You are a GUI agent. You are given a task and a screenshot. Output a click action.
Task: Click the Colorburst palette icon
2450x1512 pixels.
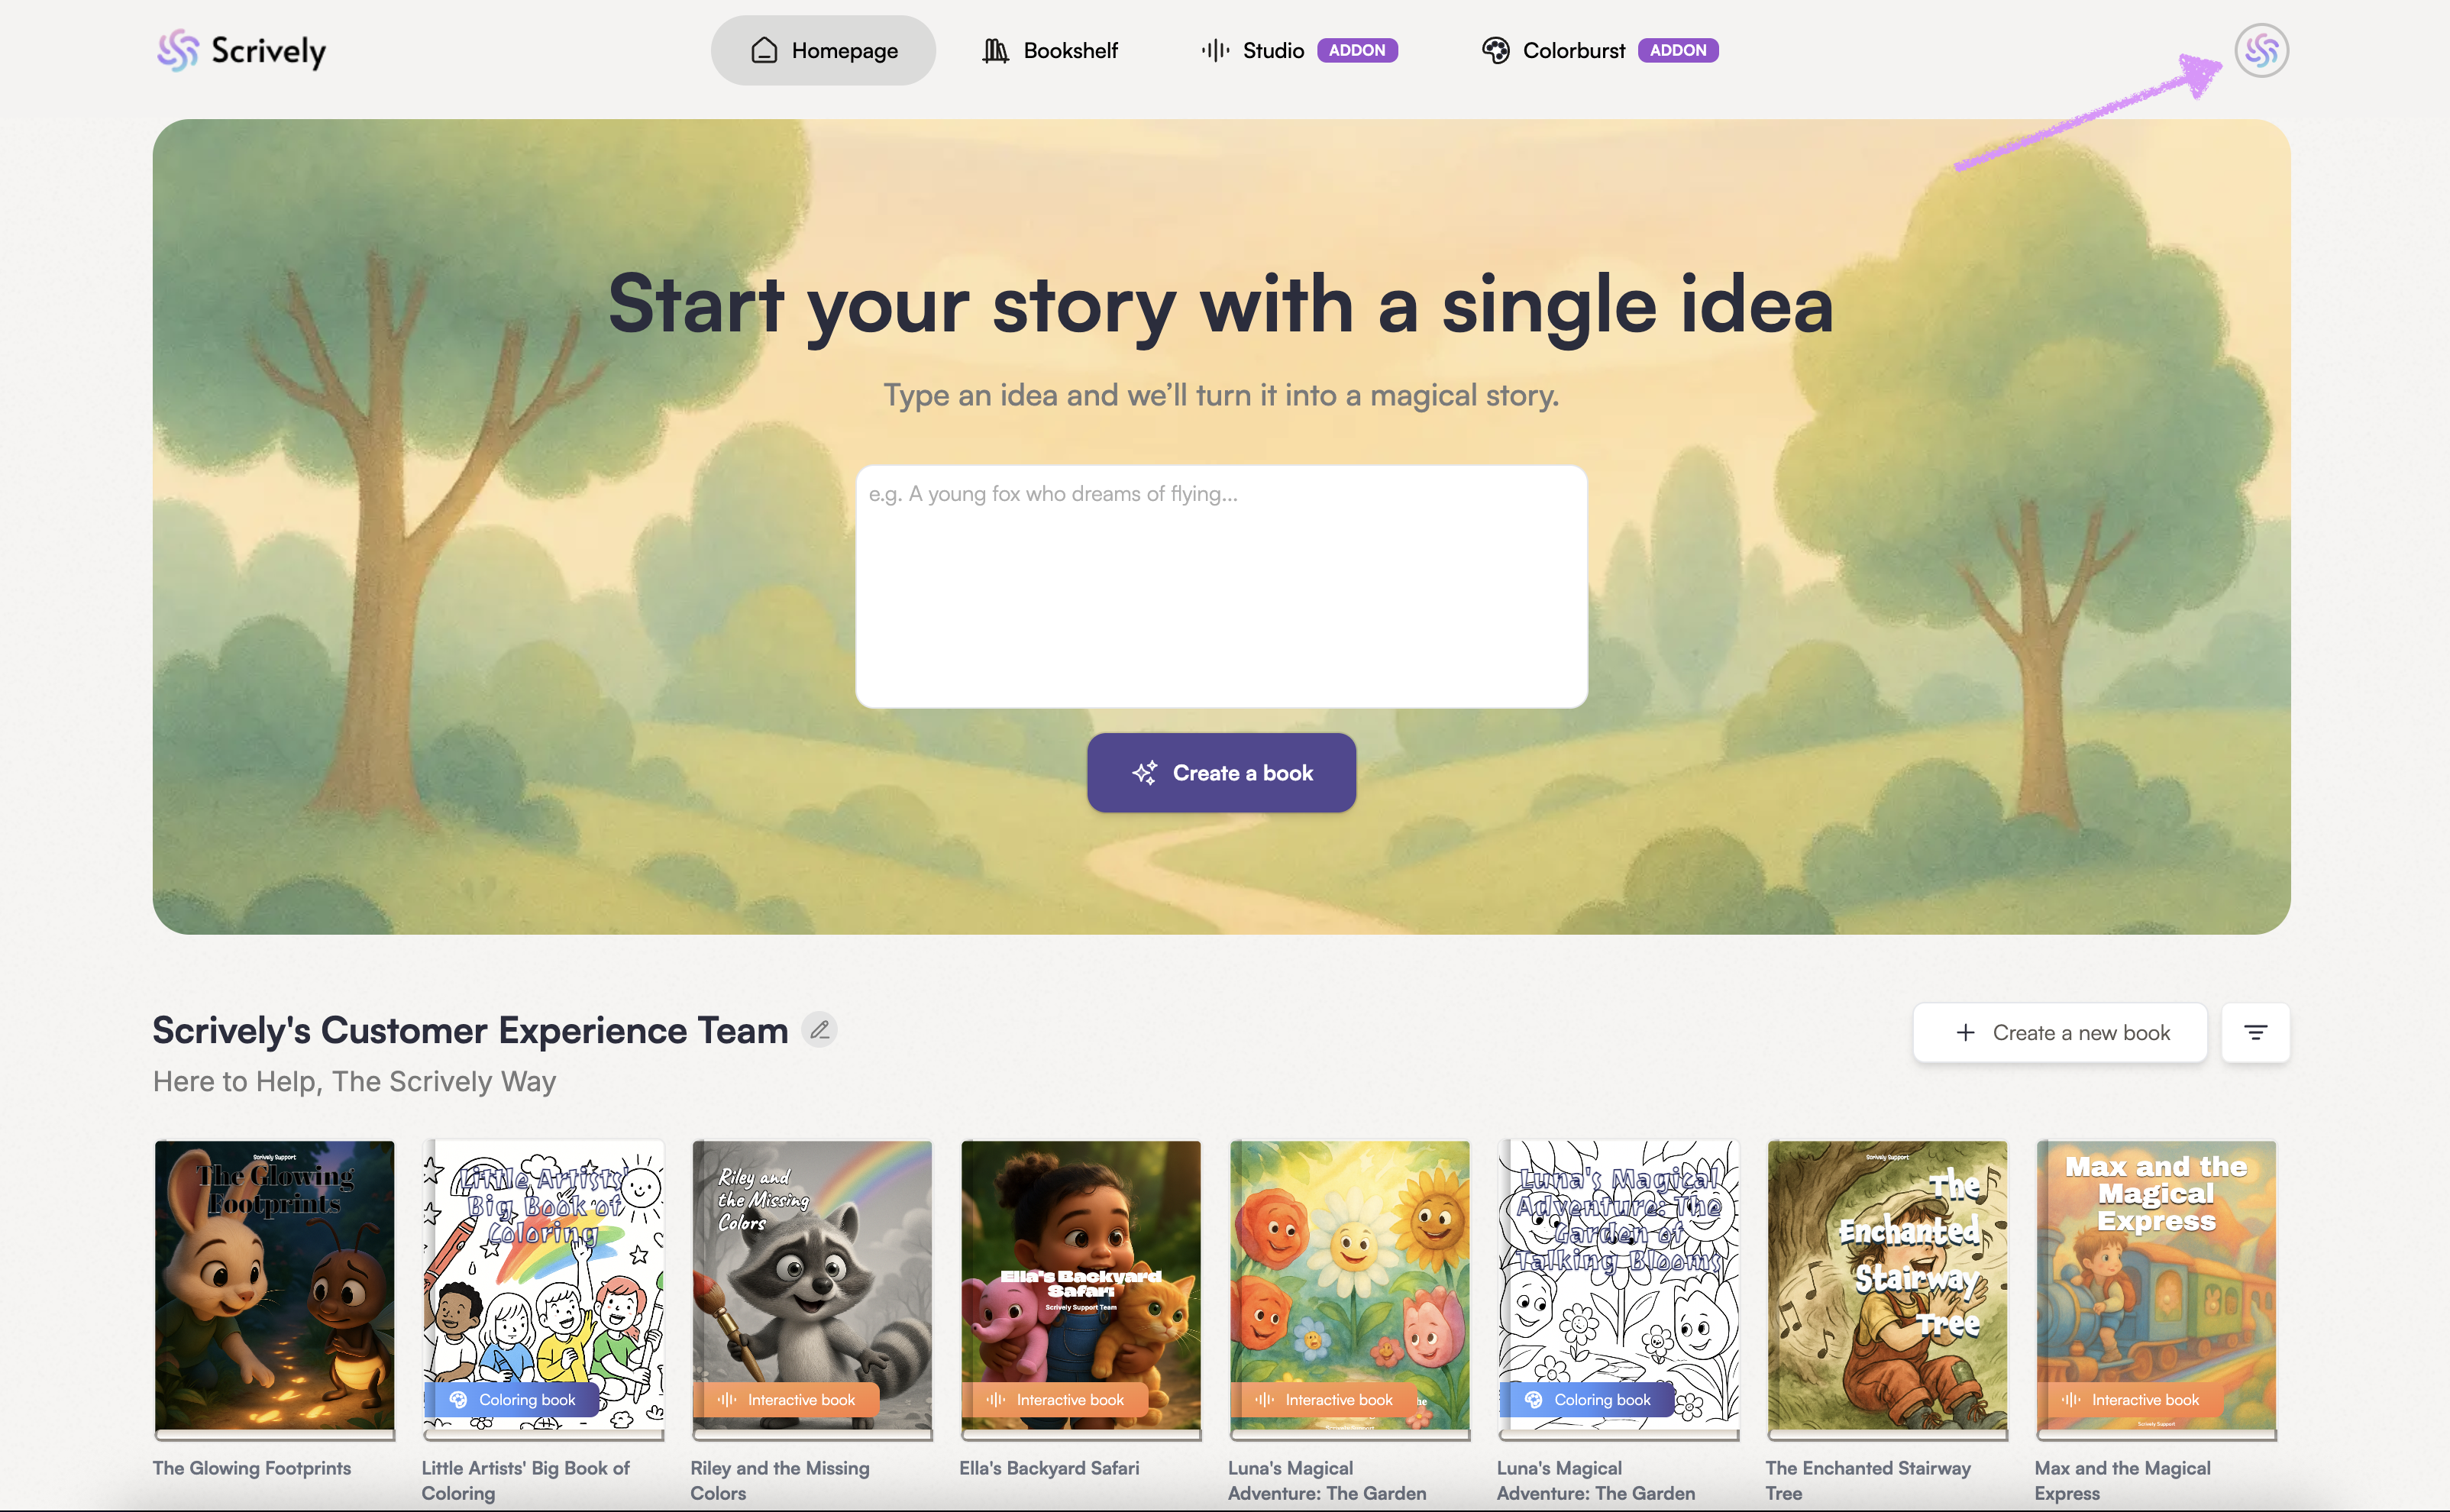[1495, 50]
